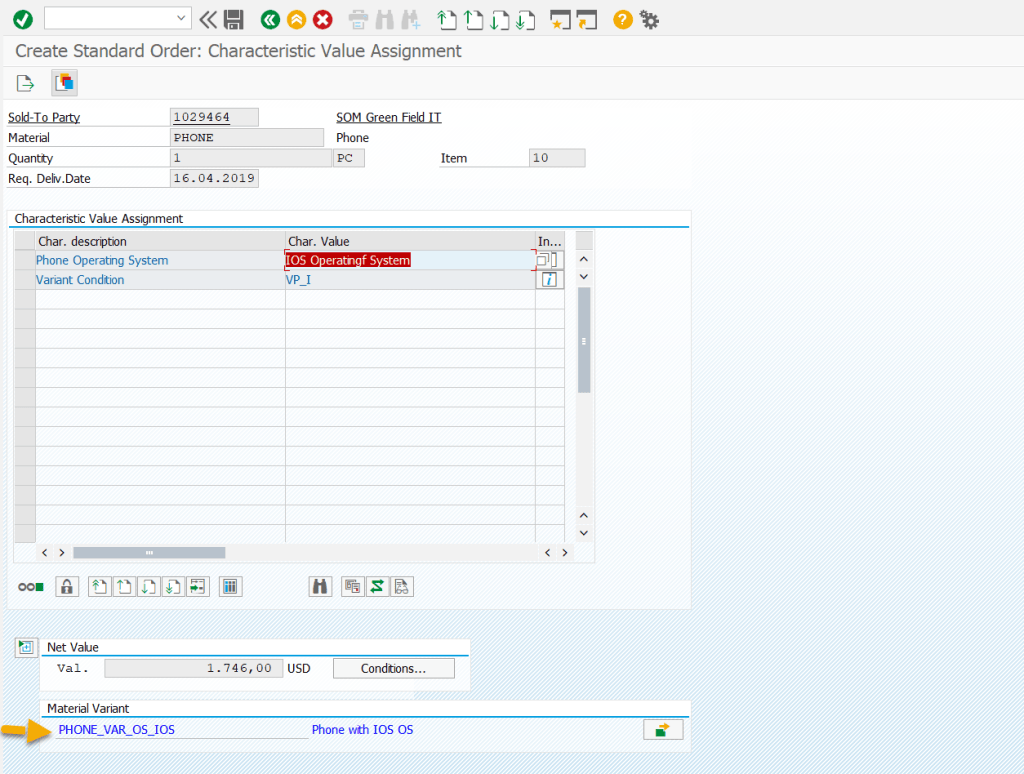1024x774 pixels.
Task: Select the first row selector of table
Action: [25, 260]
